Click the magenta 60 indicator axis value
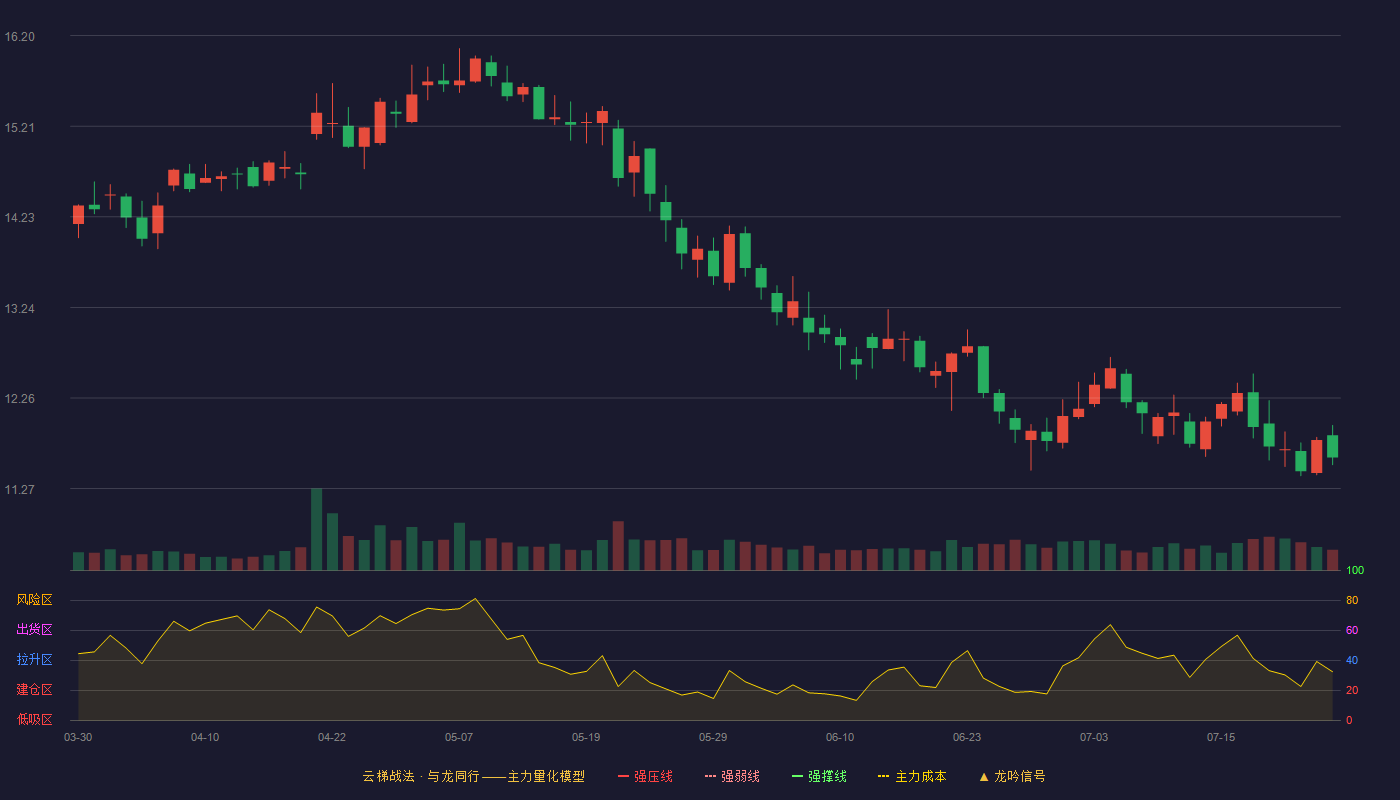 [1352, 631]
